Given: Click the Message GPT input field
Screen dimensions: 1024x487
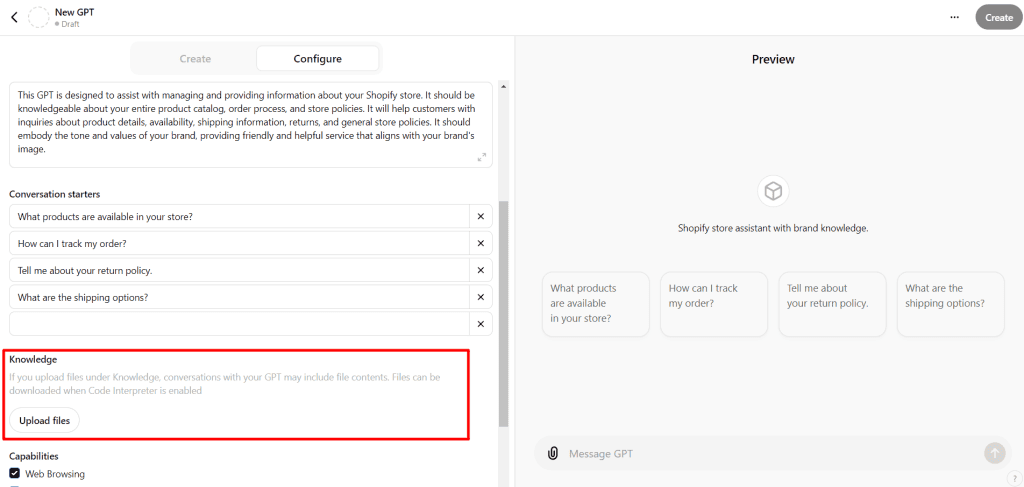Looking at the screenshot, I should point(772,454).
